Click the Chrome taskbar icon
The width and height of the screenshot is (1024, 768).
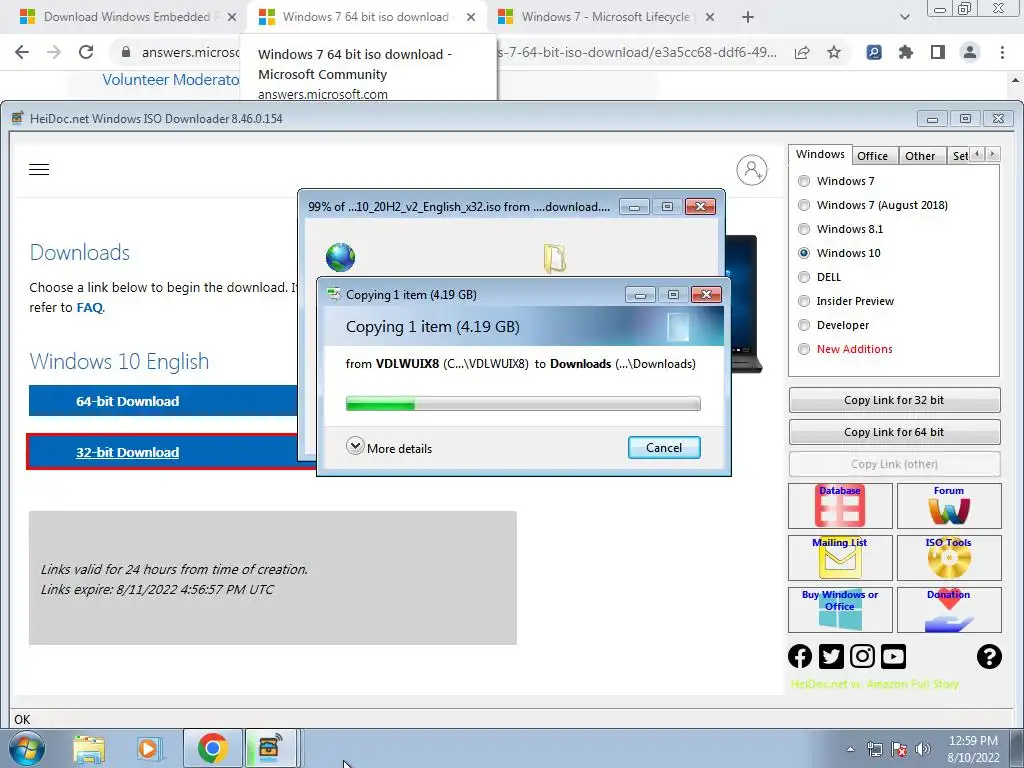tap(212, 748)
